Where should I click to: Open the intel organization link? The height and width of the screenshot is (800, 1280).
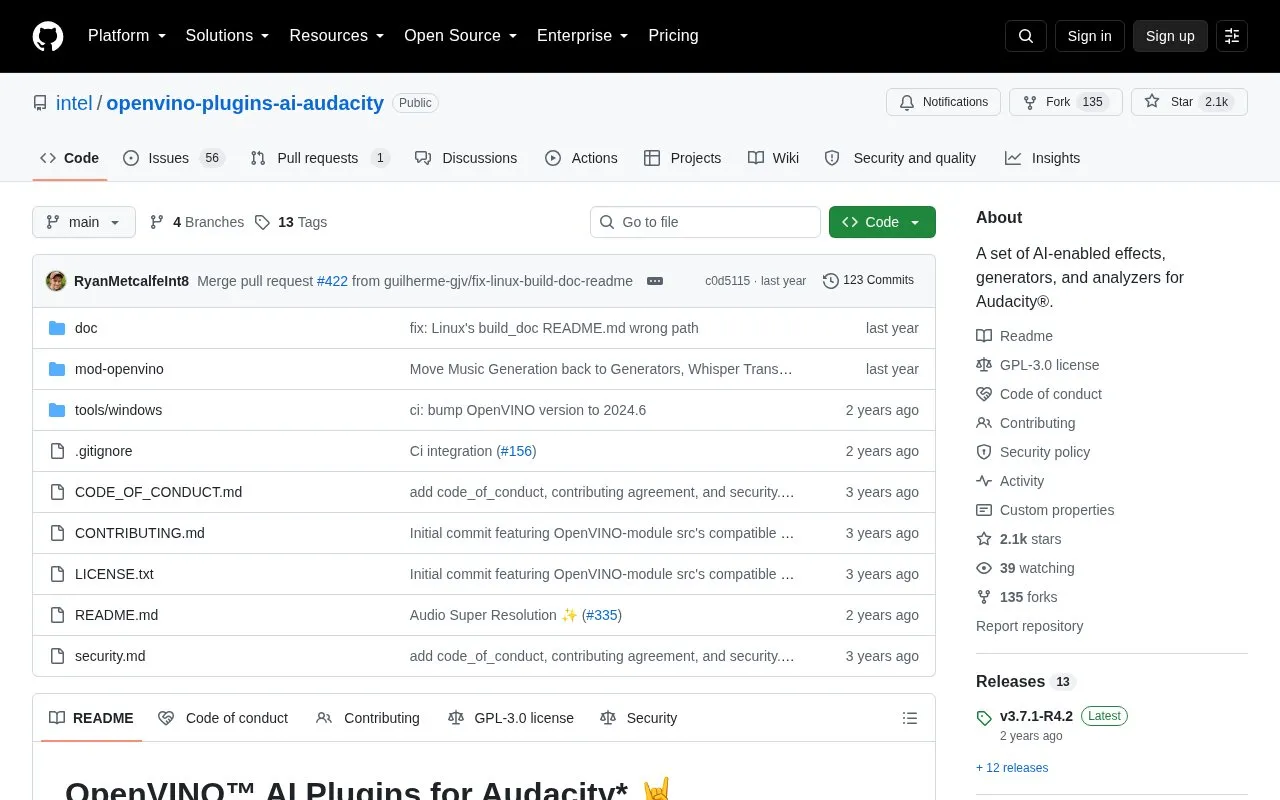click(x=74, y=103)
